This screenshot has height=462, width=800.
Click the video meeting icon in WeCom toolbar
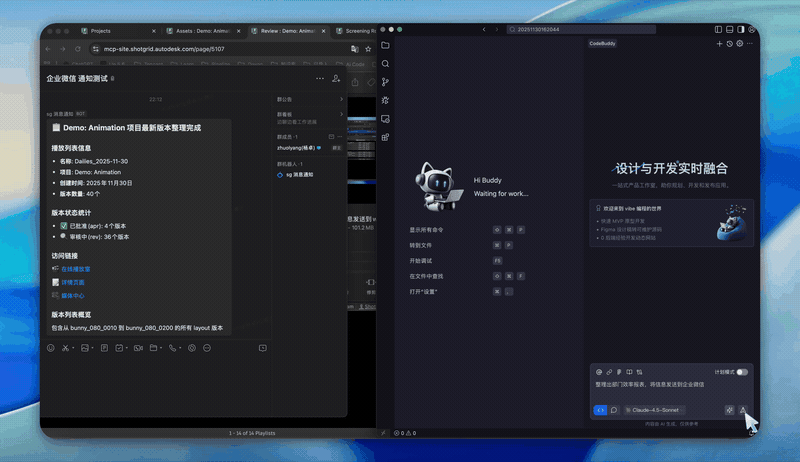coord(138,348)
